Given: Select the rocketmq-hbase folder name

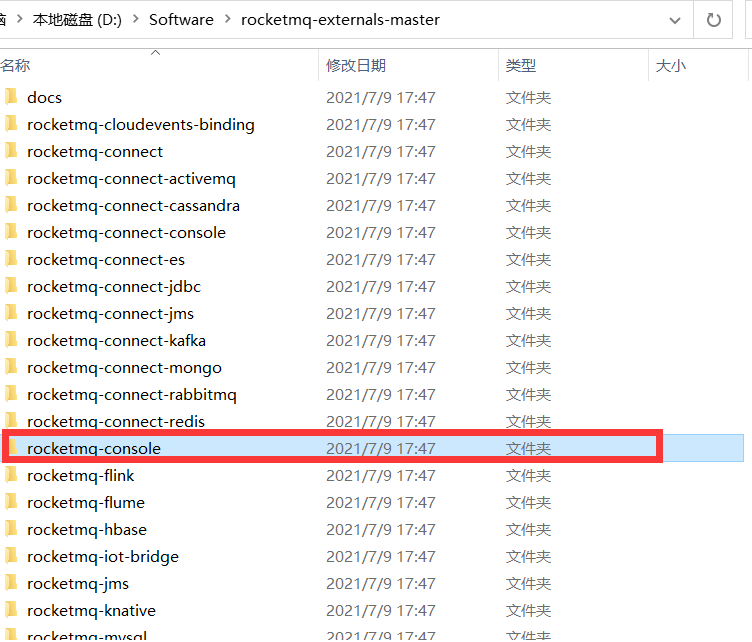Looking at the screenshot, I should click(x=87, y=530).
